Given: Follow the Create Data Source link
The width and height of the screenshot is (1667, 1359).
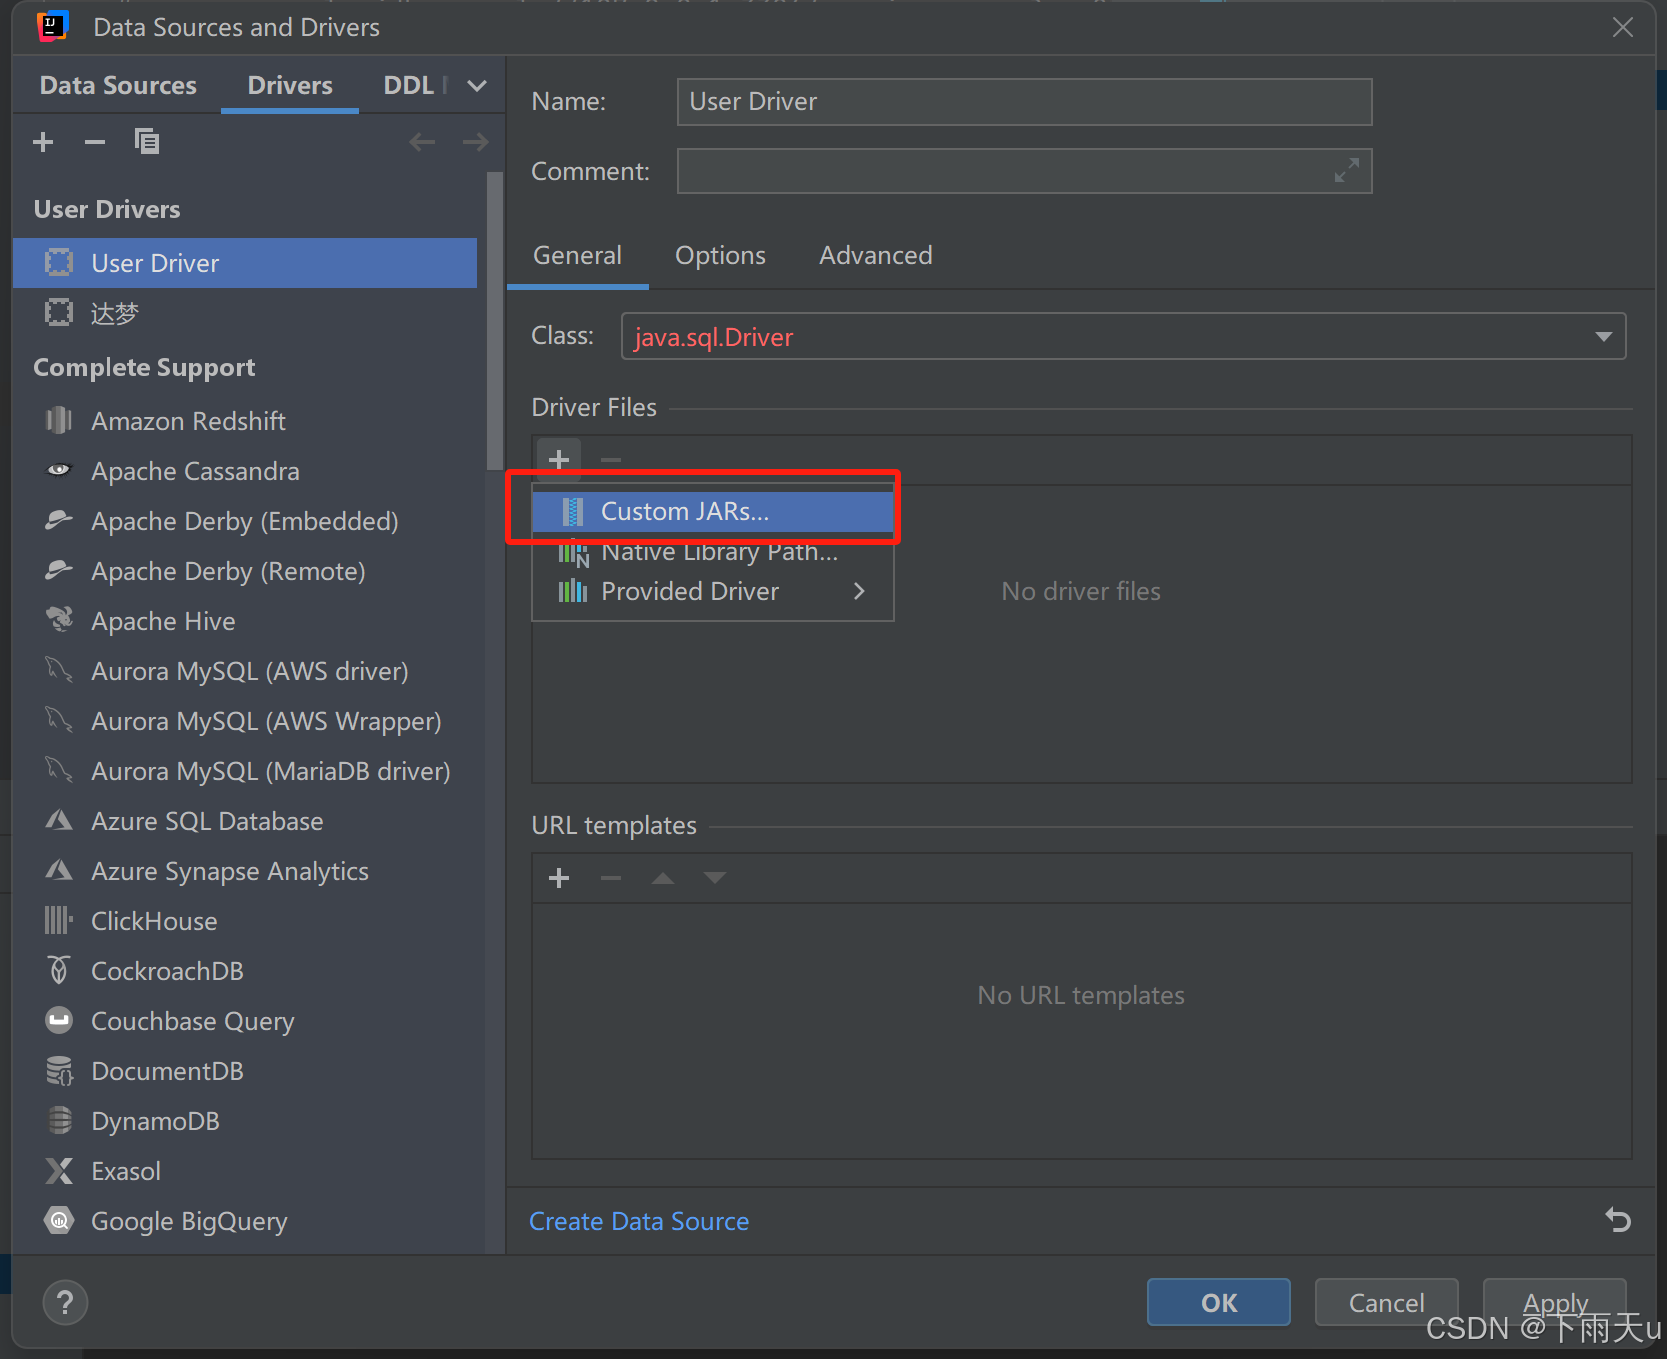Looking at the screenshot, I should [x=639, y=1221].
